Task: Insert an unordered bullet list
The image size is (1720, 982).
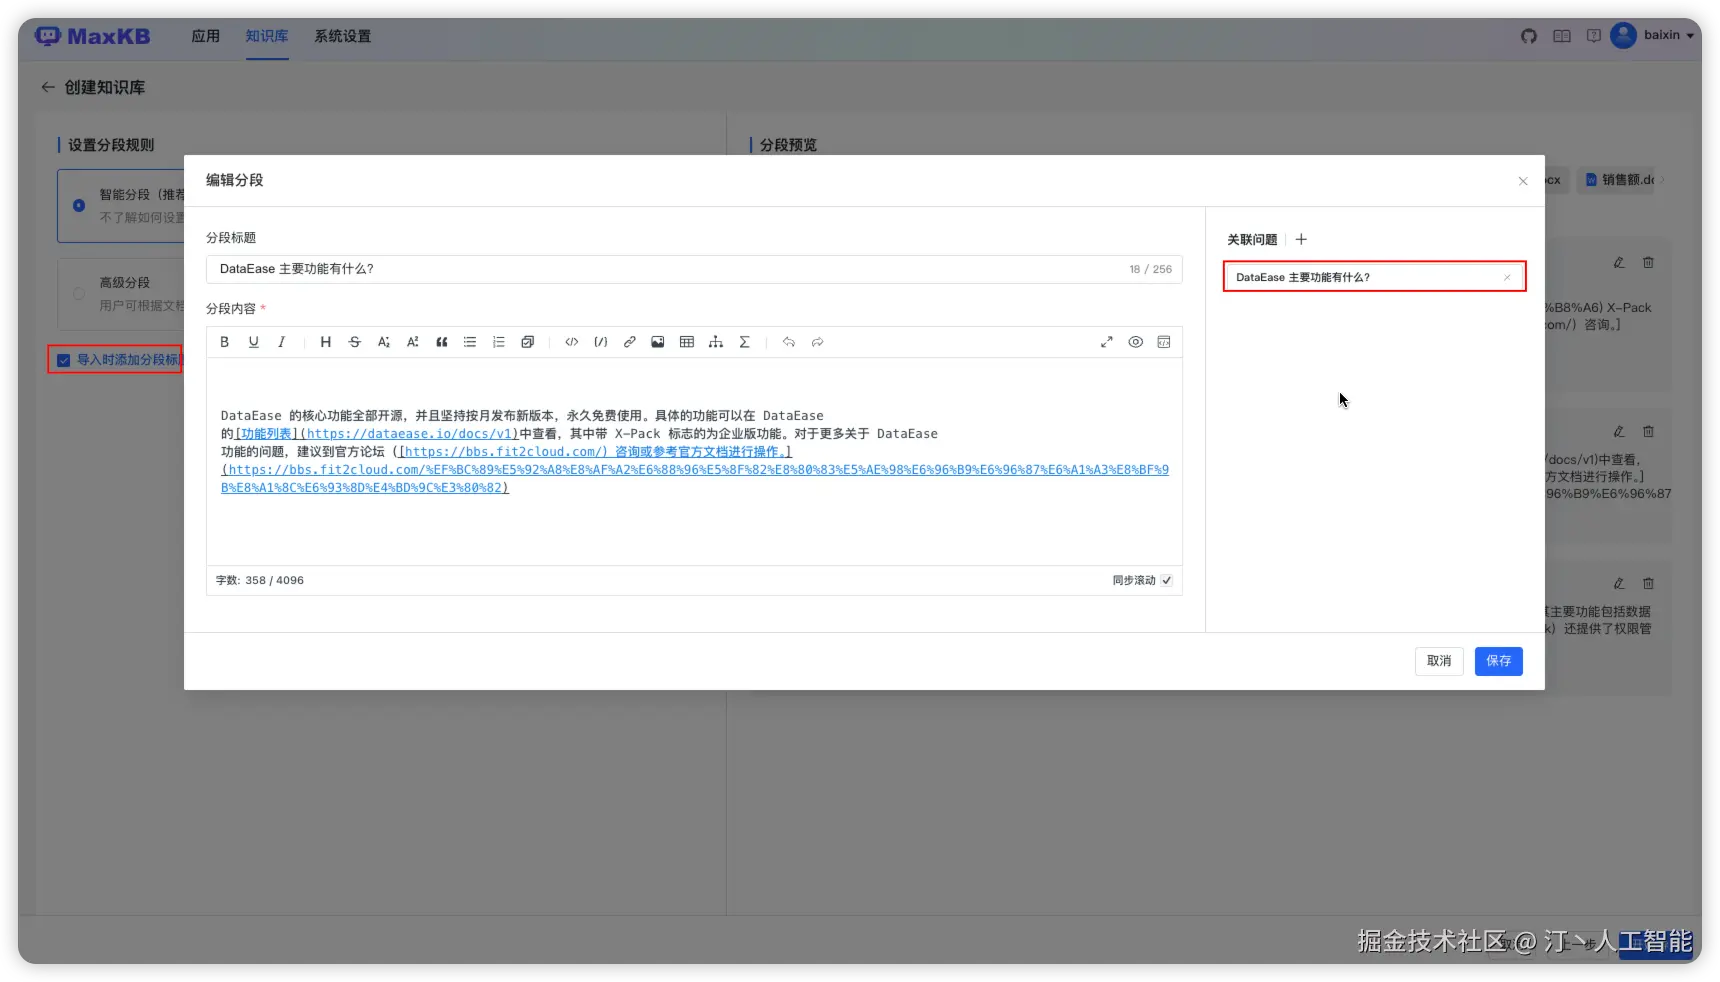Action: click(x=470, y=342)
